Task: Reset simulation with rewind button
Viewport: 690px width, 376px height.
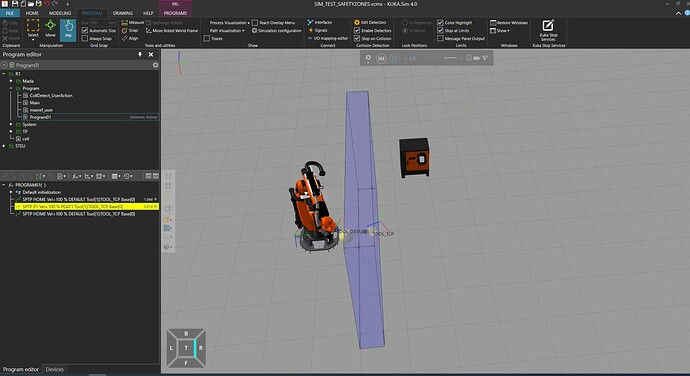Action: 381,58
